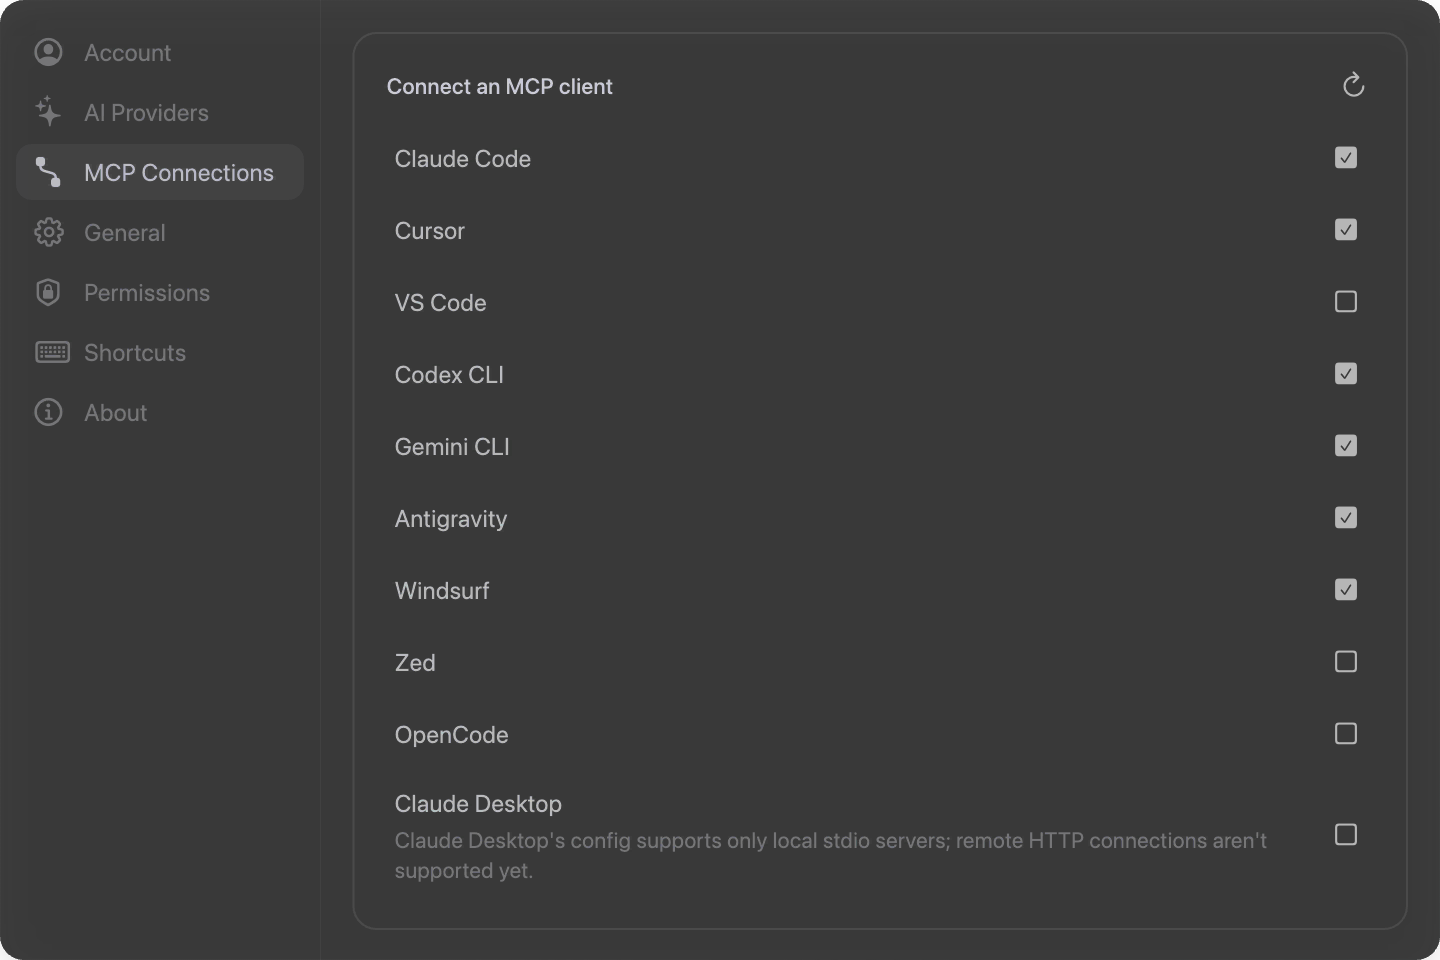The width and height of the screenshot is (1440, 960).
Task: Click the "VS Code" client label
Action: click(x=441, y=303)
